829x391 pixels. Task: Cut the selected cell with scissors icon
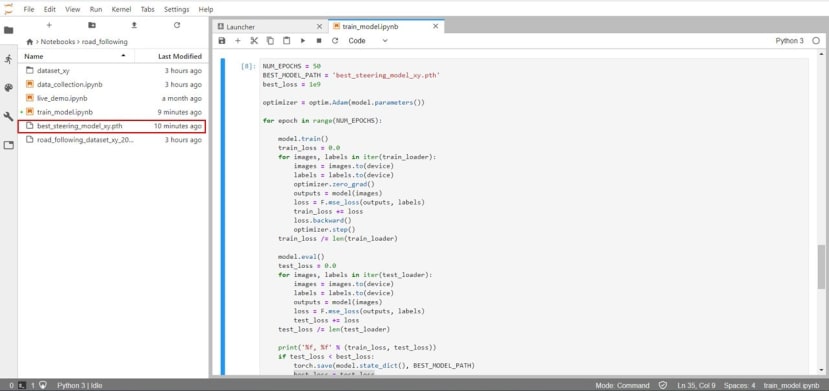pyautogui.click(x=254, y=41)
